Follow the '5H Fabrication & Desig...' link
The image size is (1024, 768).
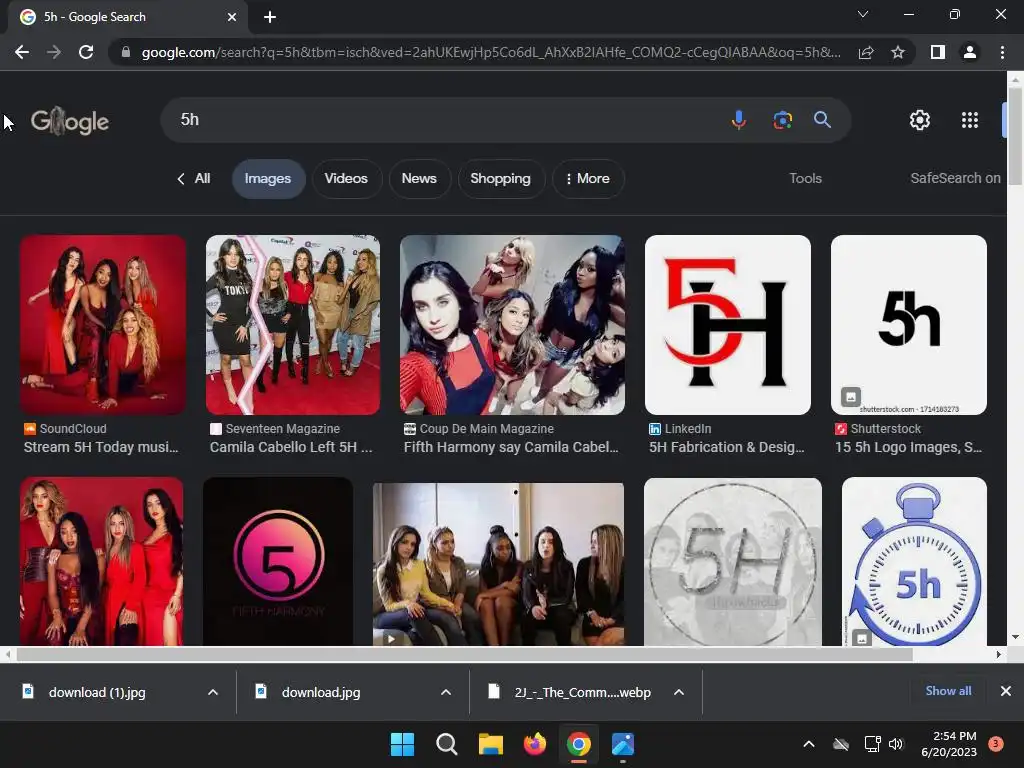pyautogui.click(x=726, y=447)
